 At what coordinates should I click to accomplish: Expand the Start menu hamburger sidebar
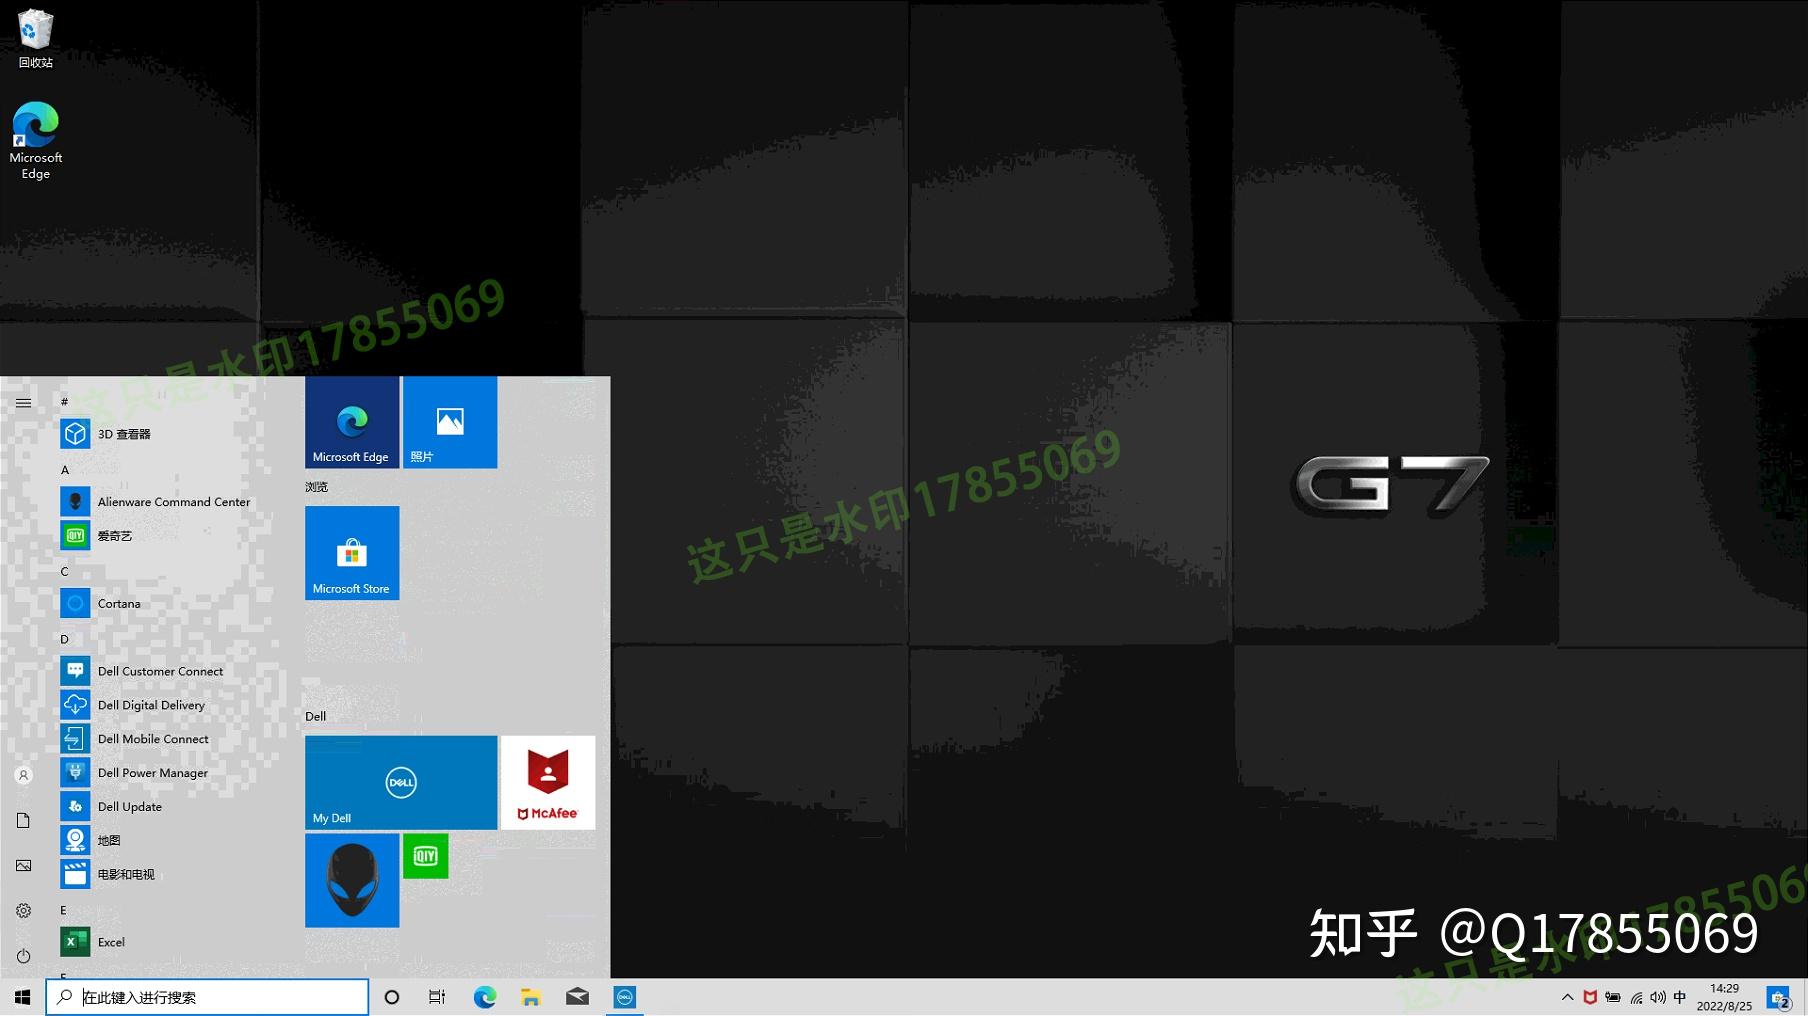pyautogui.click(x=23, y=402)
